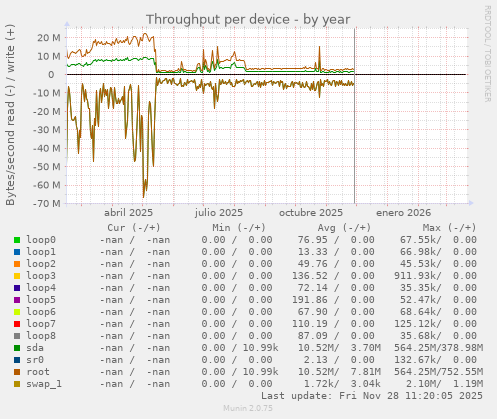
Task: Select the loop8 legend label
Action: tap(41, 336)
